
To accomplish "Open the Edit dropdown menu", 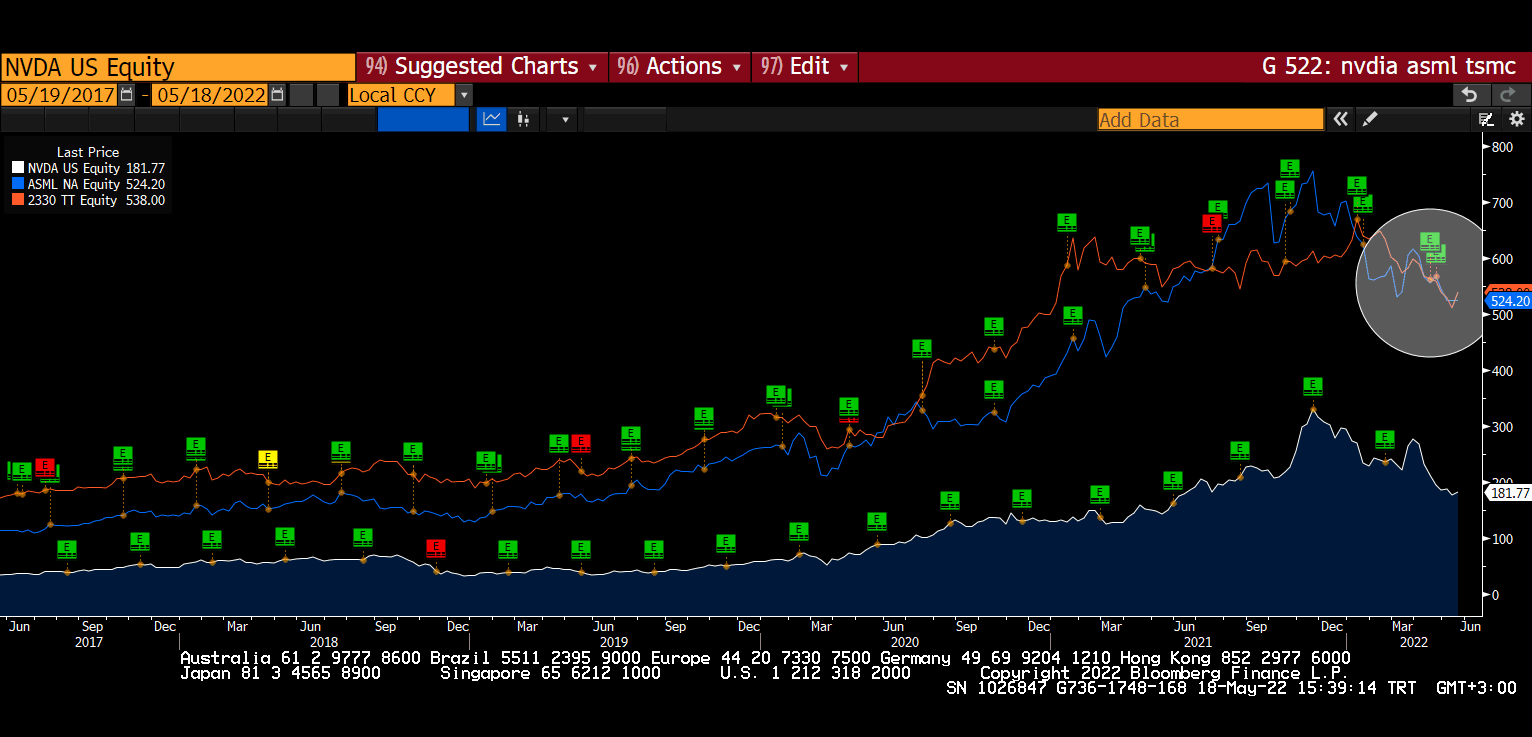I will 804,67.
